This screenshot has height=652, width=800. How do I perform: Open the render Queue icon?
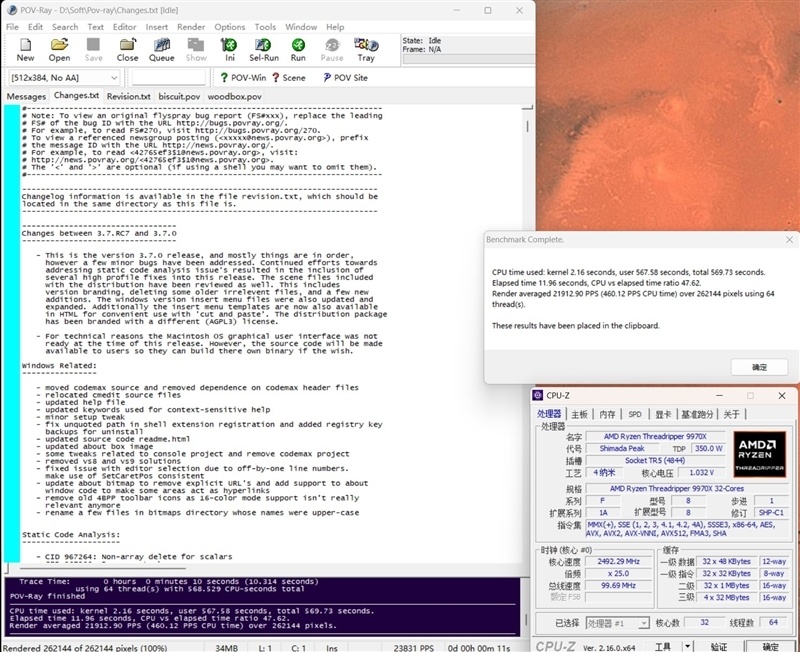(162, 49)
